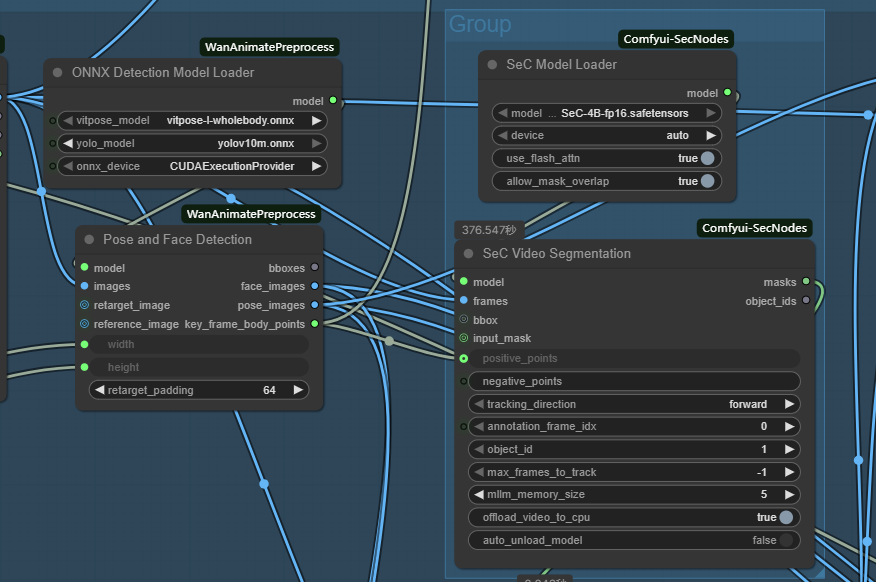Collapse the Pose and Face Detection node dot
The height and width of the screenshot is (582, 876).
[89, 240]
